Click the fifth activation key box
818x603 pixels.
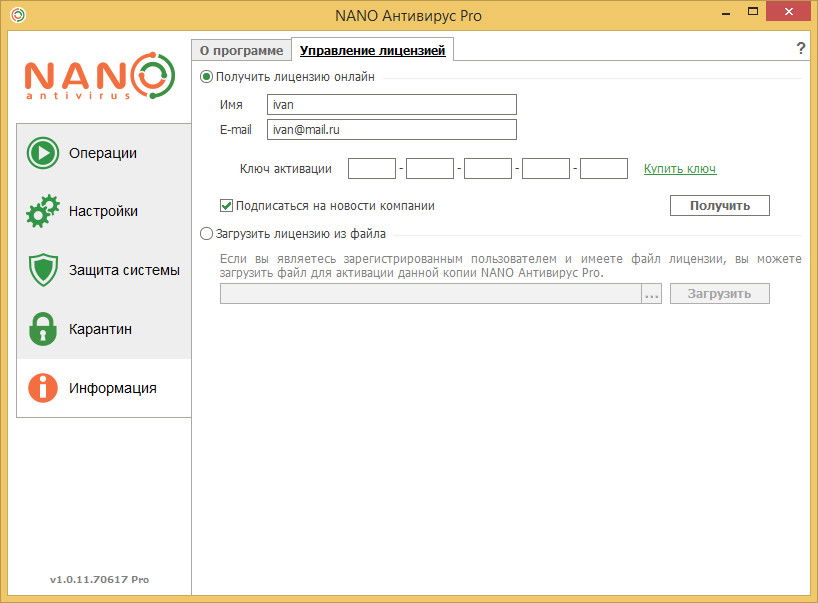point(604,168)
